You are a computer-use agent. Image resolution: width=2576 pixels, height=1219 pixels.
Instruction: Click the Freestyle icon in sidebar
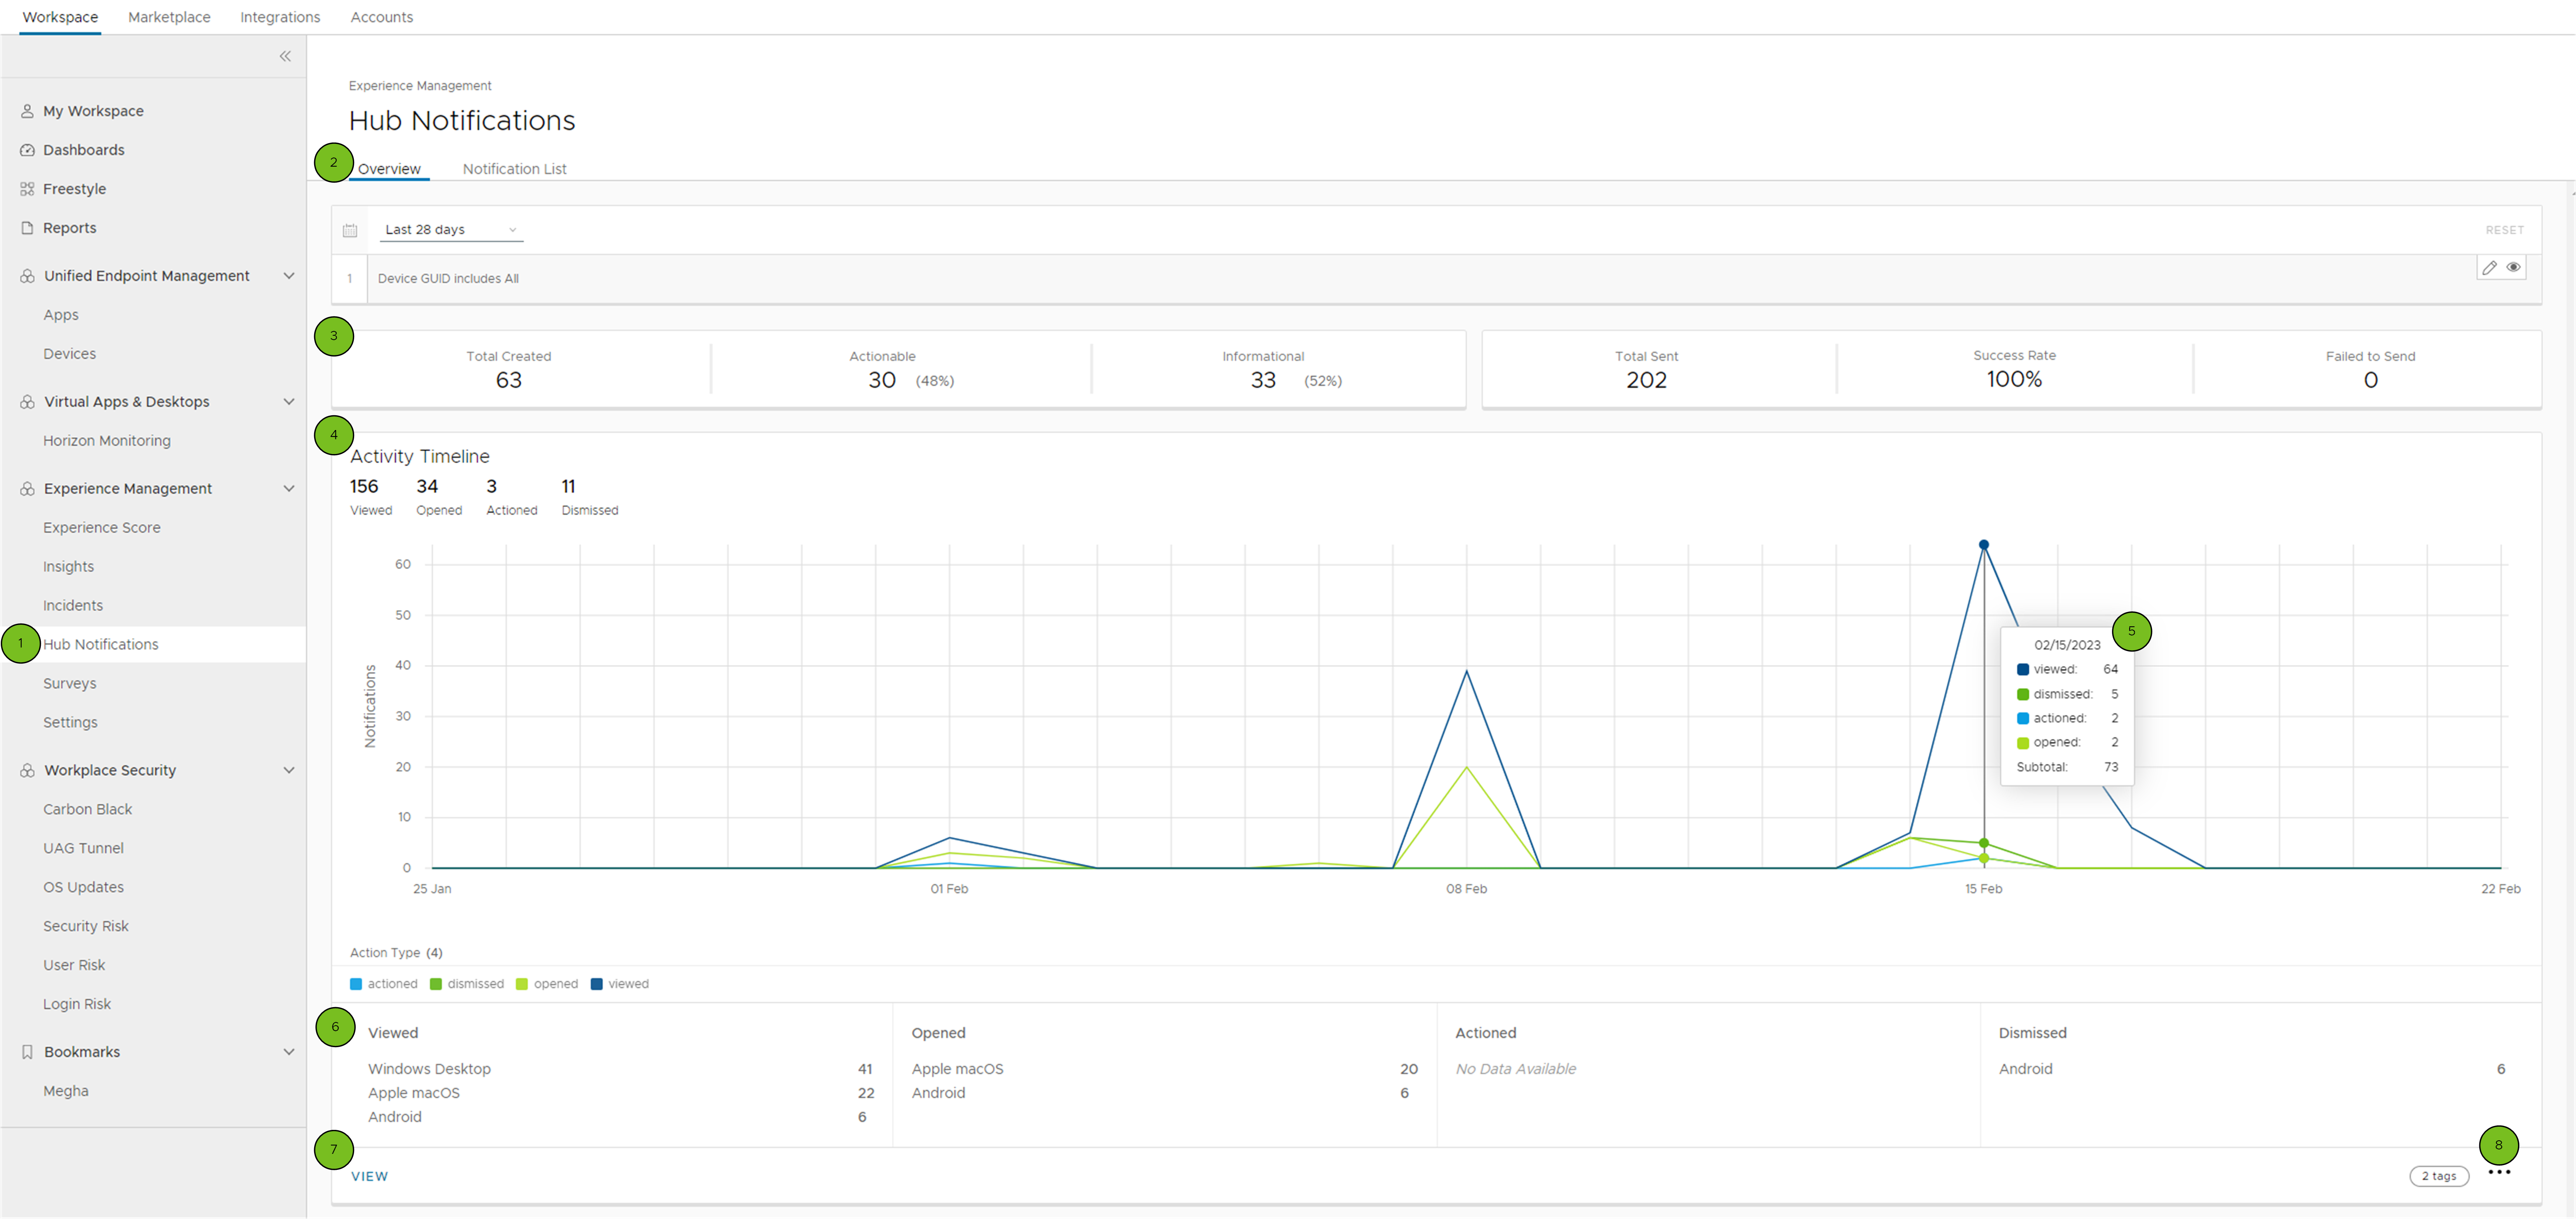pos(27,189)
